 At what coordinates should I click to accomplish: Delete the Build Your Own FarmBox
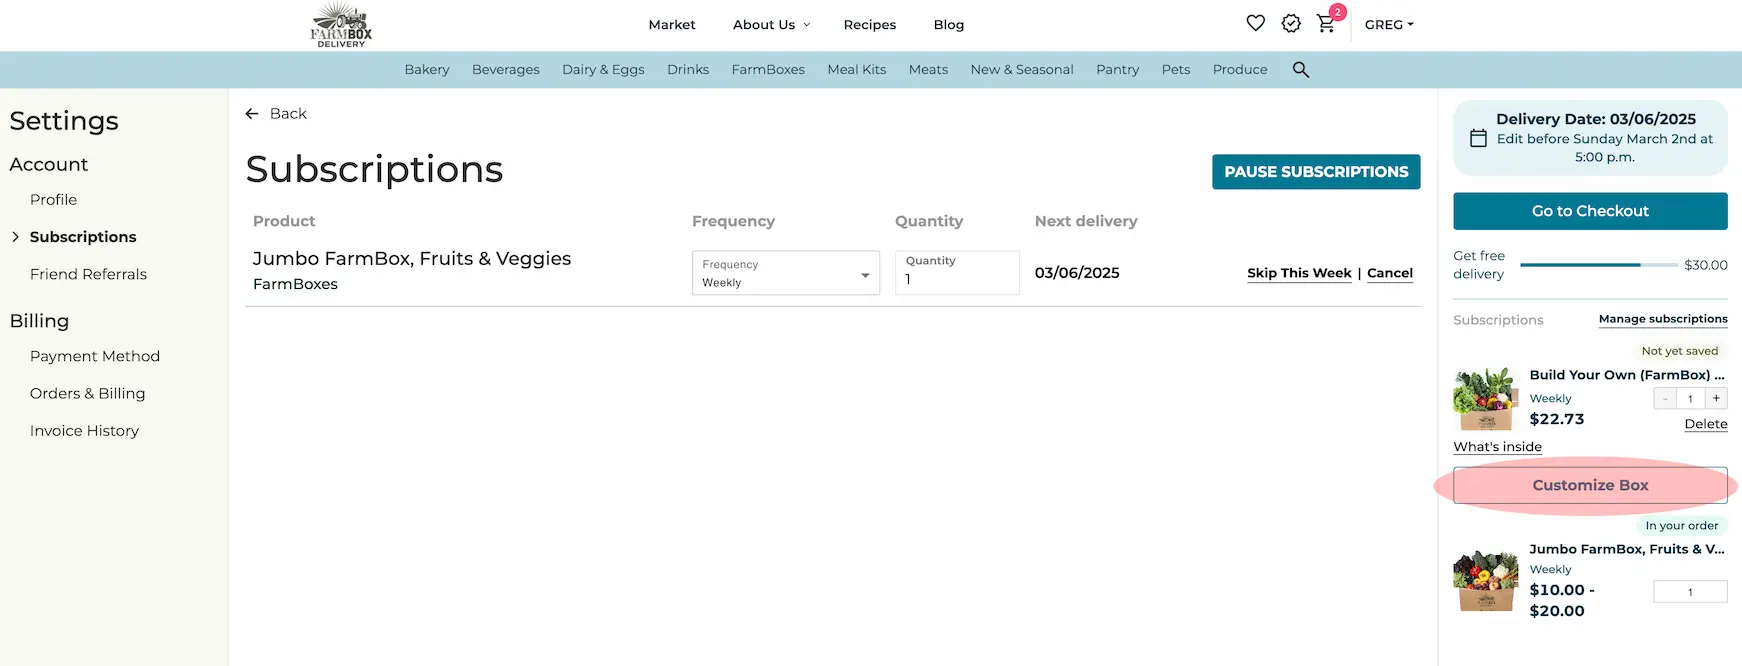(1706, 424)
